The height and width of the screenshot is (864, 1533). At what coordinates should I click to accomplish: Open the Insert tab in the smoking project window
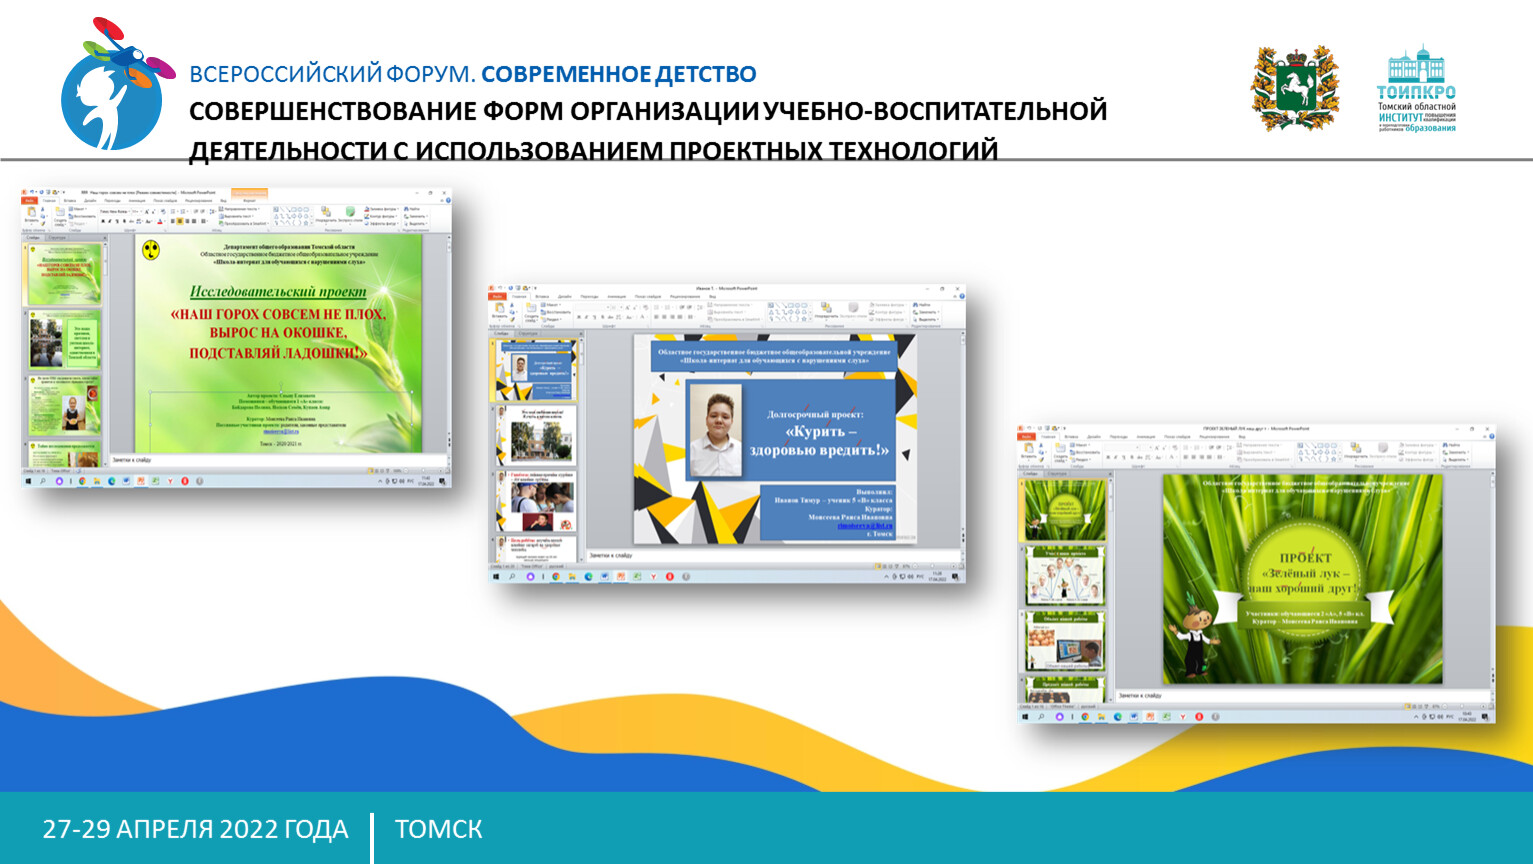tap(543, 296)
